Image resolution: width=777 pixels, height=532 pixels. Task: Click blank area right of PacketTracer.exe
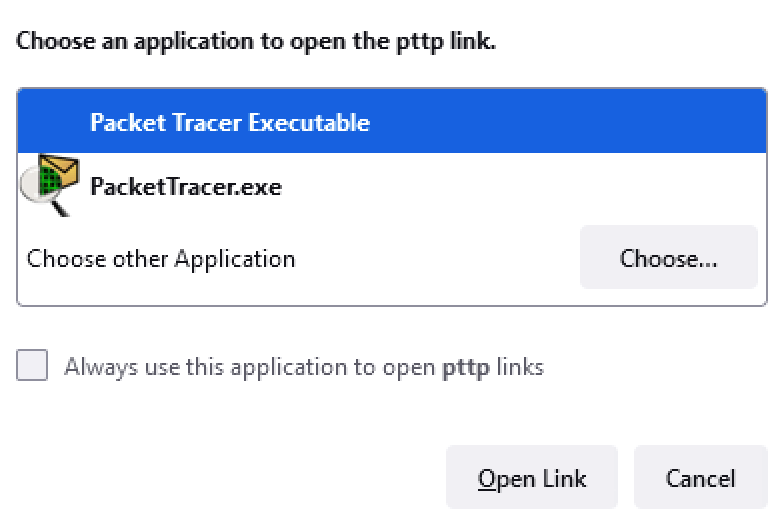(x=520, y=187)
